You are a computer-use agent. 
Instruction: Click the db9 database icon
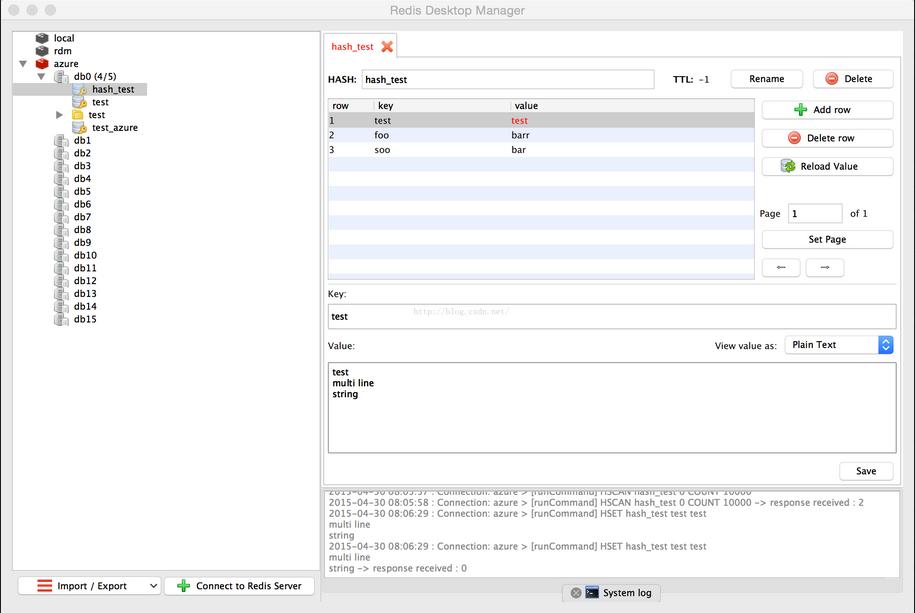coord(61,242)
